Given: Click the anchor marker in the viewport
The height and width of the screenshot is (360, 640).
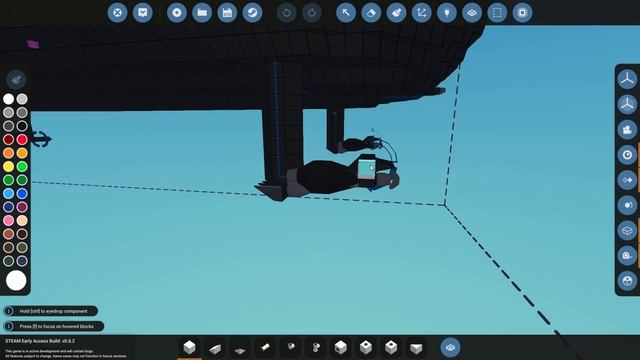Looking at the screenshot, I should click(x=41, y=139).
